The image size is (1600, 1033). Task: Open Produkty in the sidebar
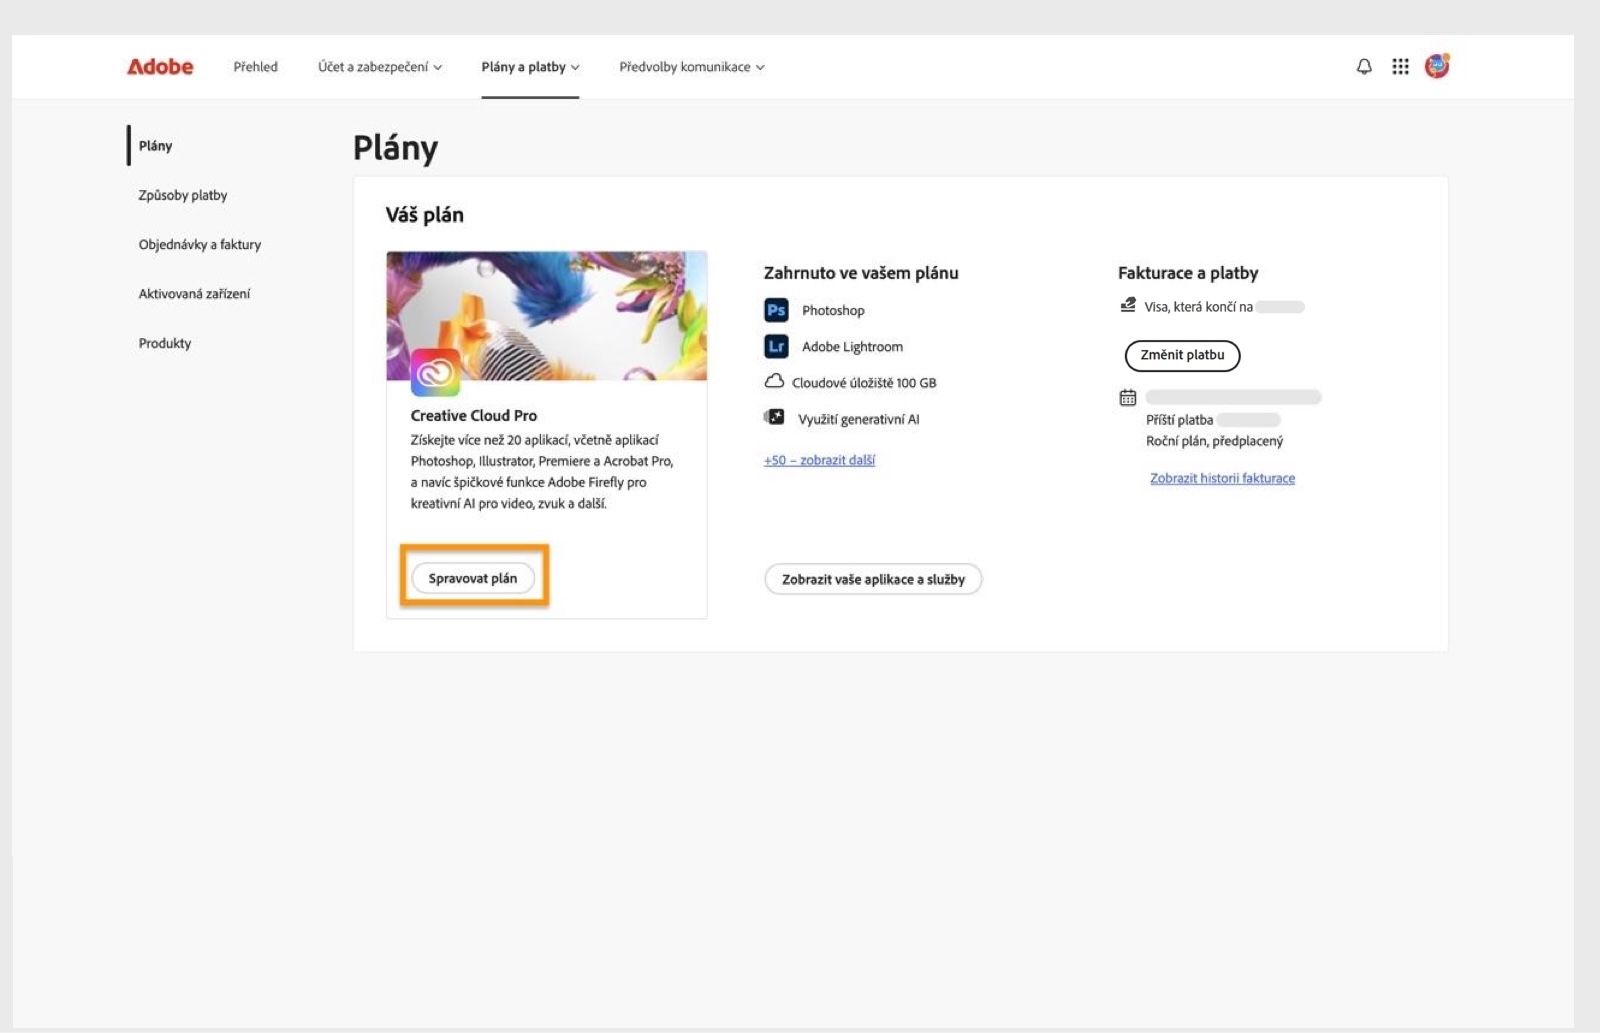point(165,343)
